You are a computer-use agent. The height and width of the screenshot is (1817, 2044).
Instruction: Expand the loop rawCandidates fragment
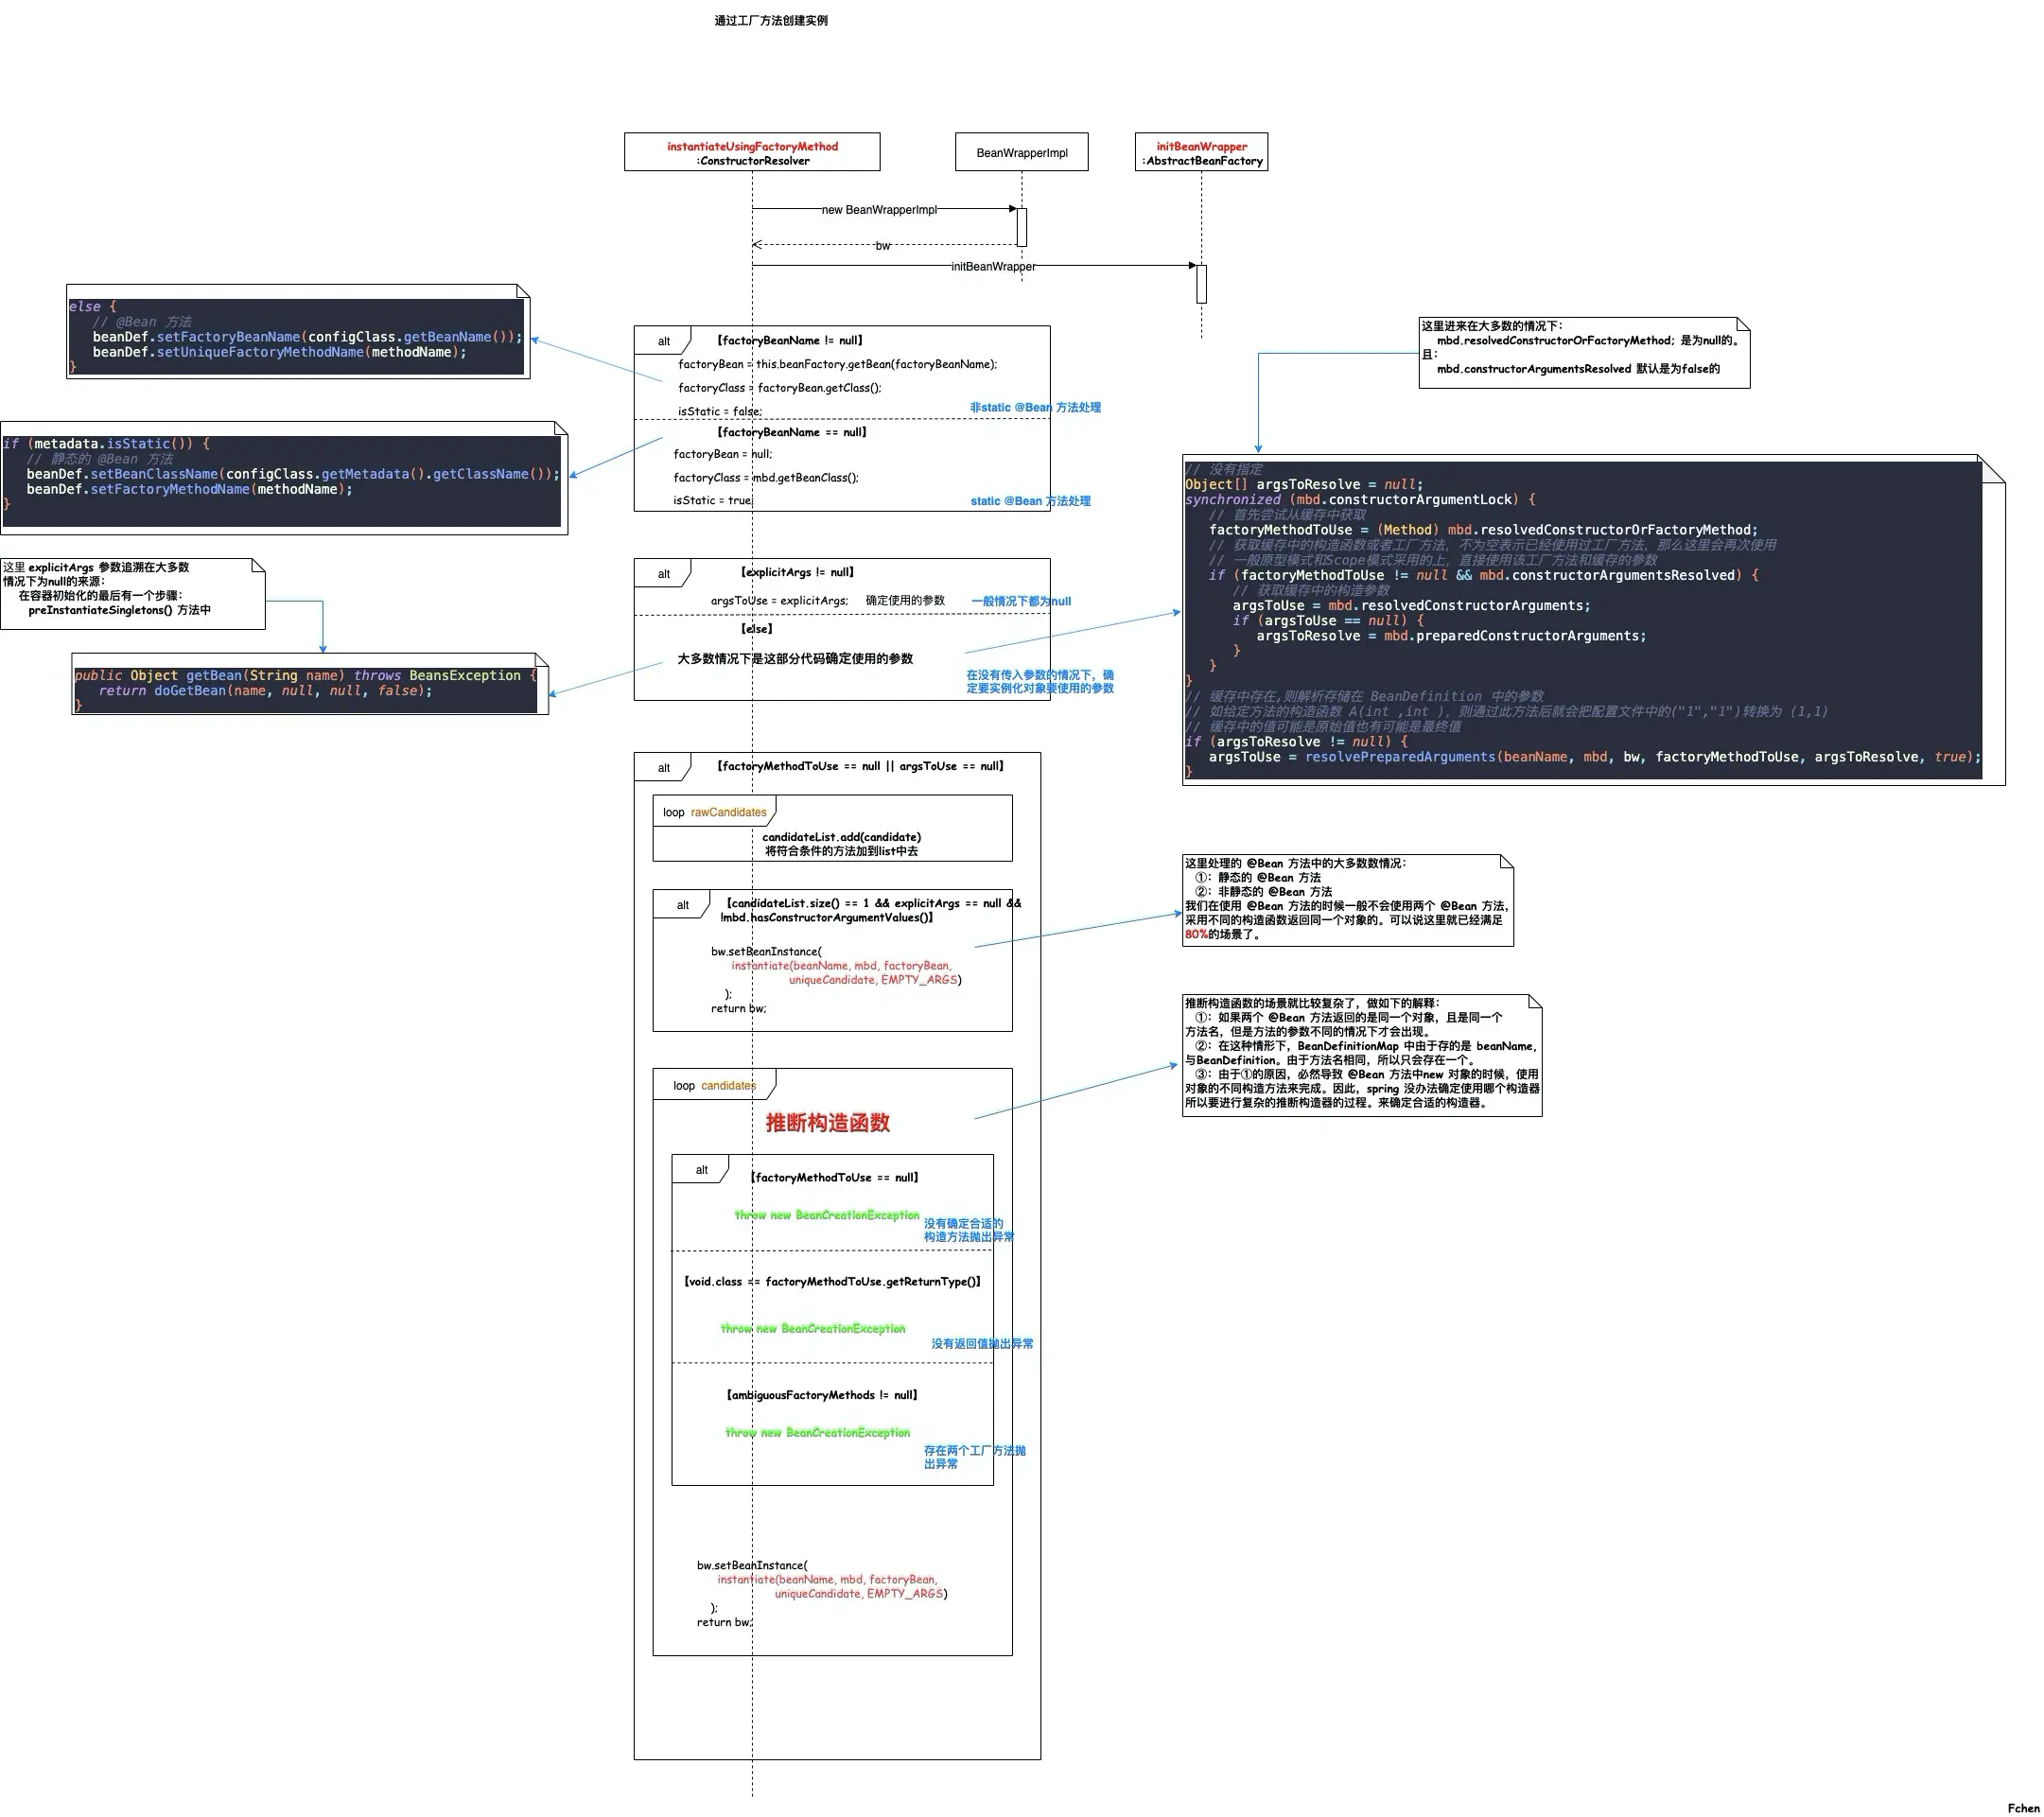coord(714,811)
